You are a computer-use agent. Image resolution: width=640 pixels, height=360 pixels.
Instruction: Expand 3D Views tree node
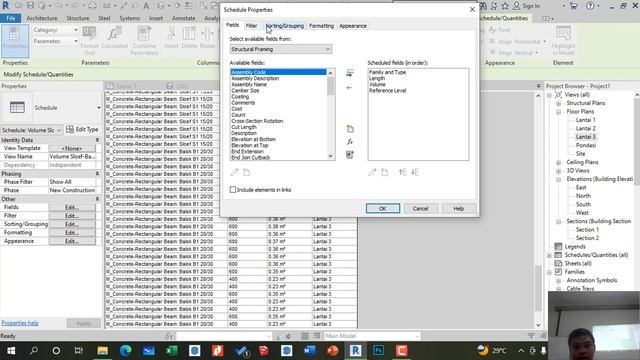(558, 171)
